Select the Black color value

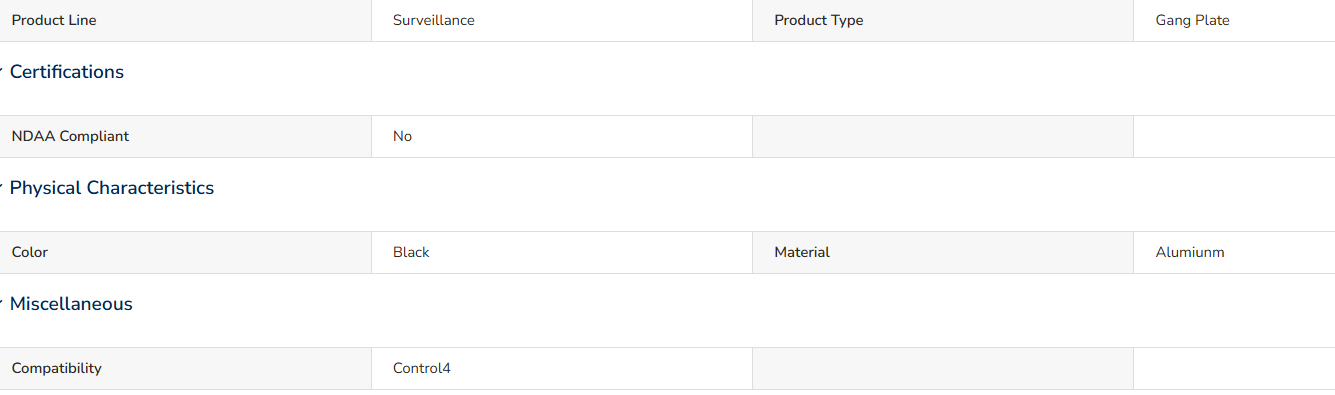[x=411, y=253]
